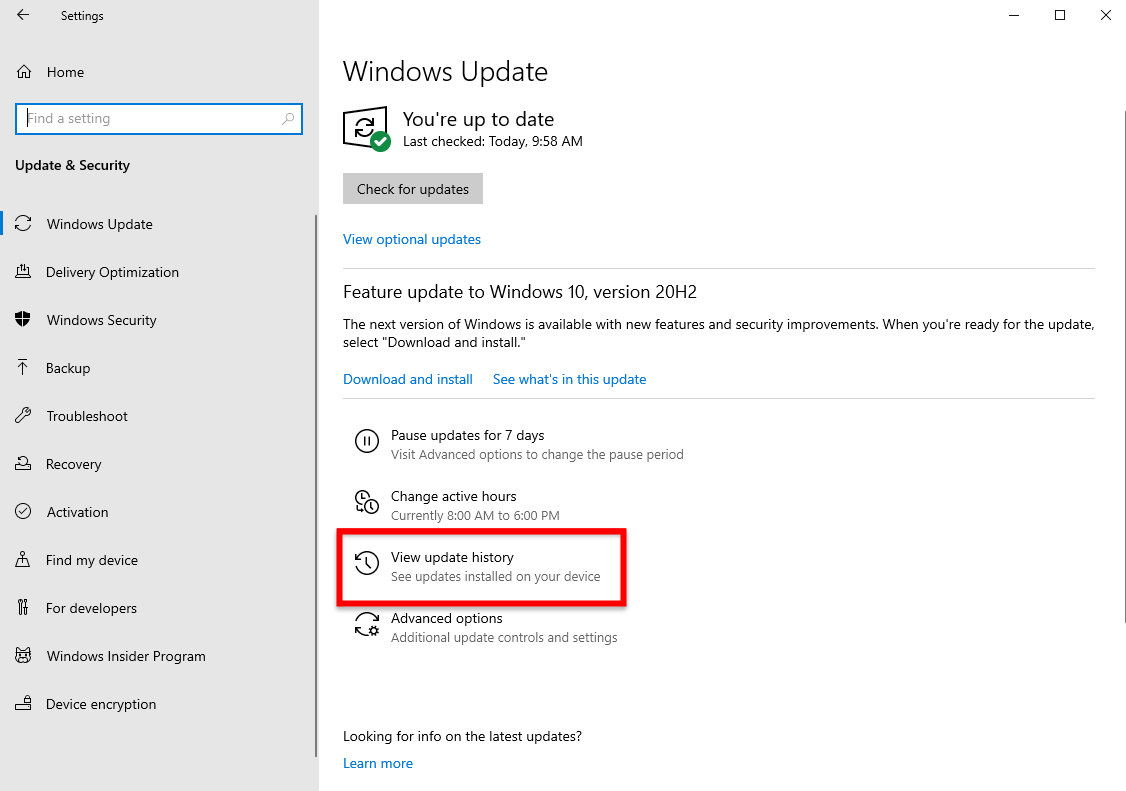Click the Backup up-arrow icon
This screenshot has height=791, width=1126.
coord(23,368)
